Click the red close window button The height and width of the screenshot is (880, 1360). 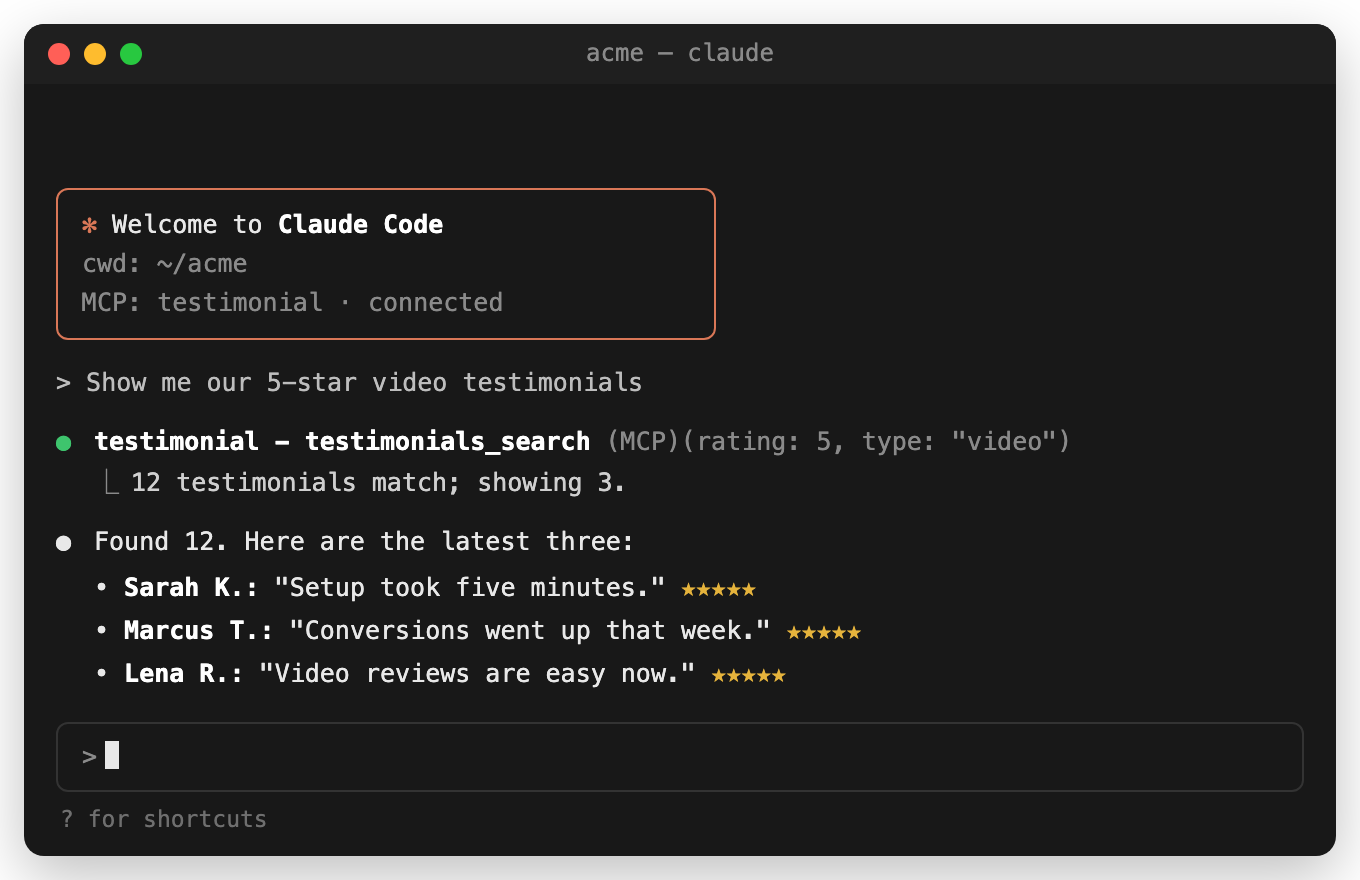pos(59,54)
